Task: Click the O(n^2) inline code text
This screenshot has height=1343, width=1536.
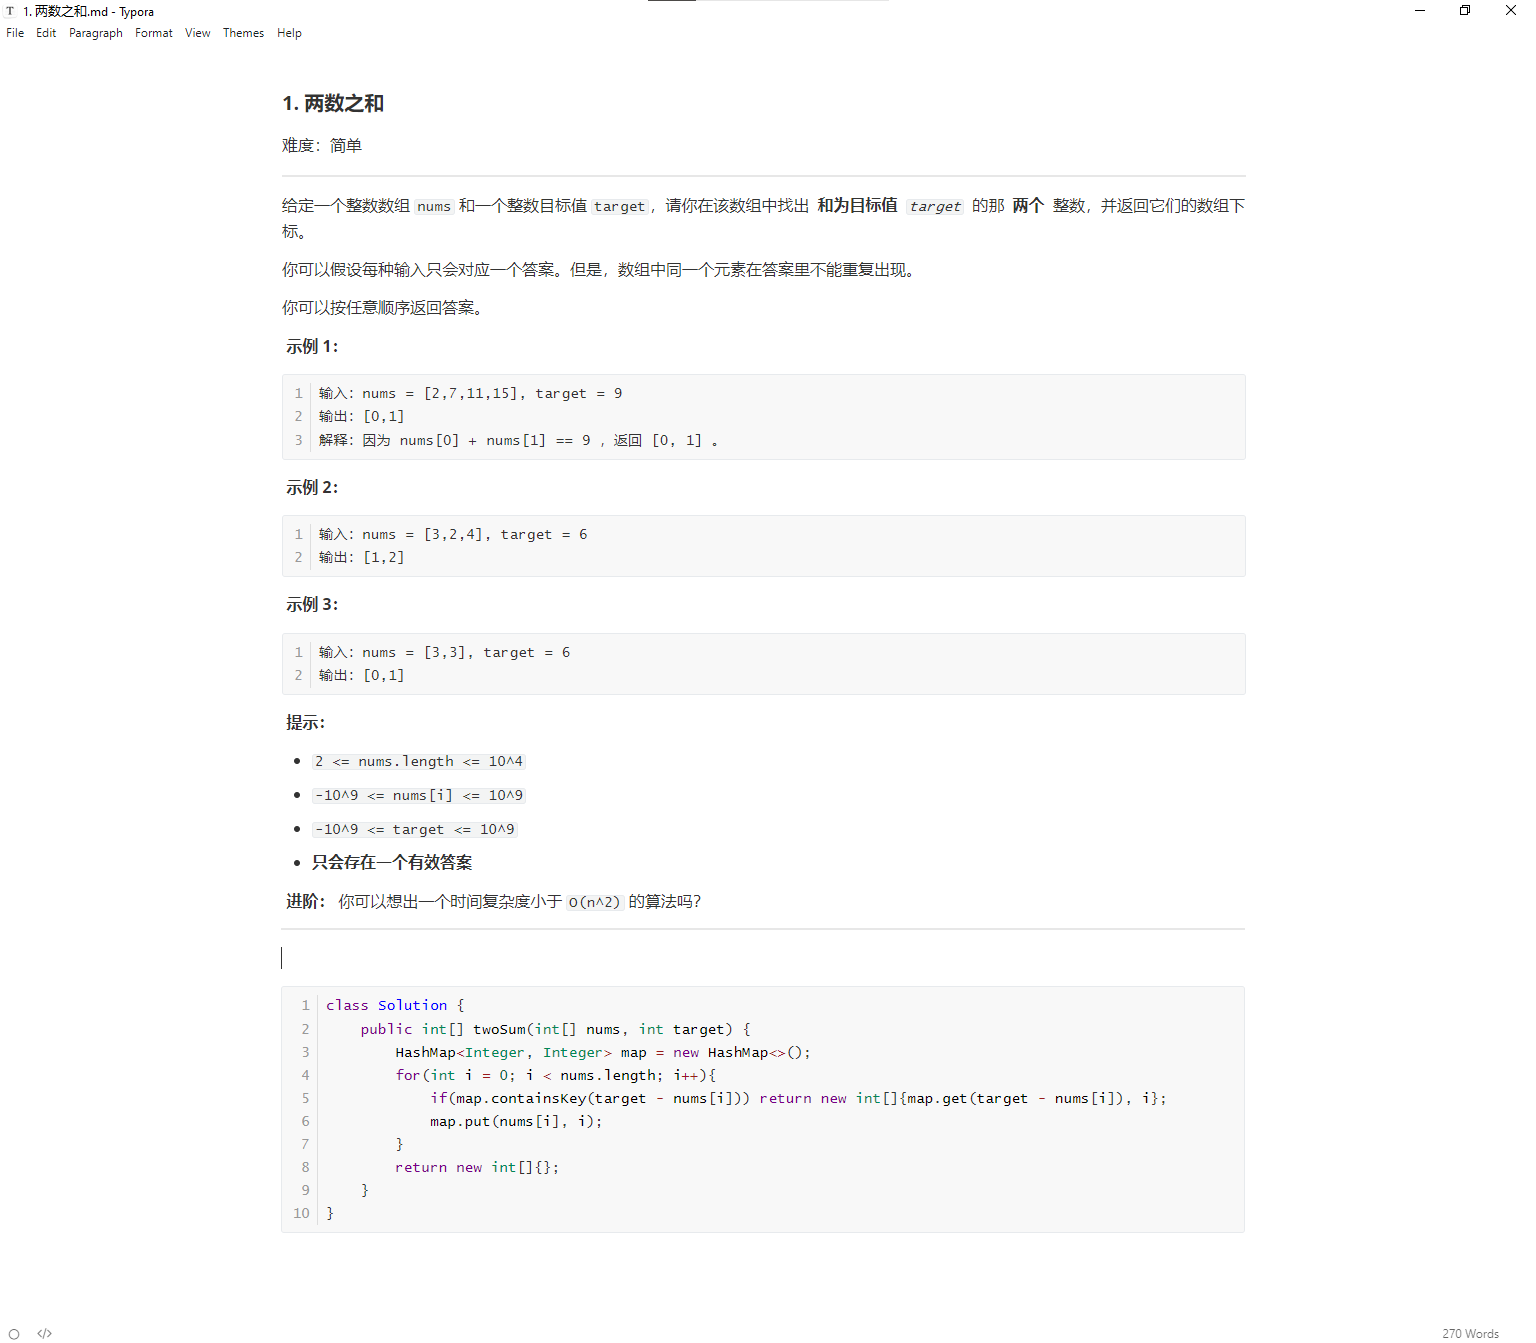Action: 594,902
